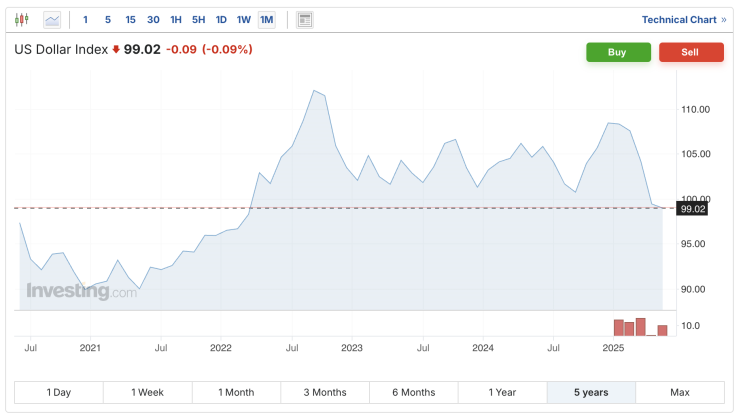Click the 95.00 axis label
Screen dimensions: 743x418
coord(693,244)
